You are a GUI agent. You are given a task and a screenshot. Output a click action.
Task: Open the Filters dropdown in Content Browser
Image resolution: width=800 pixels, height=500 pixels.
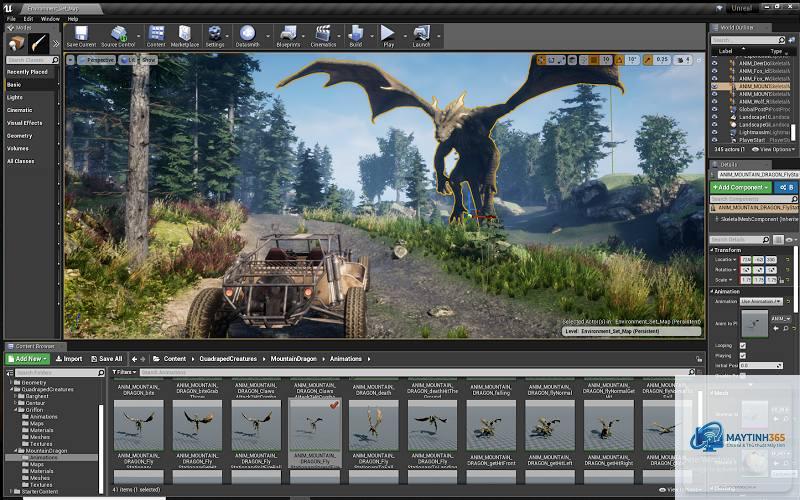pyautogui.click(x=124, y=372)
